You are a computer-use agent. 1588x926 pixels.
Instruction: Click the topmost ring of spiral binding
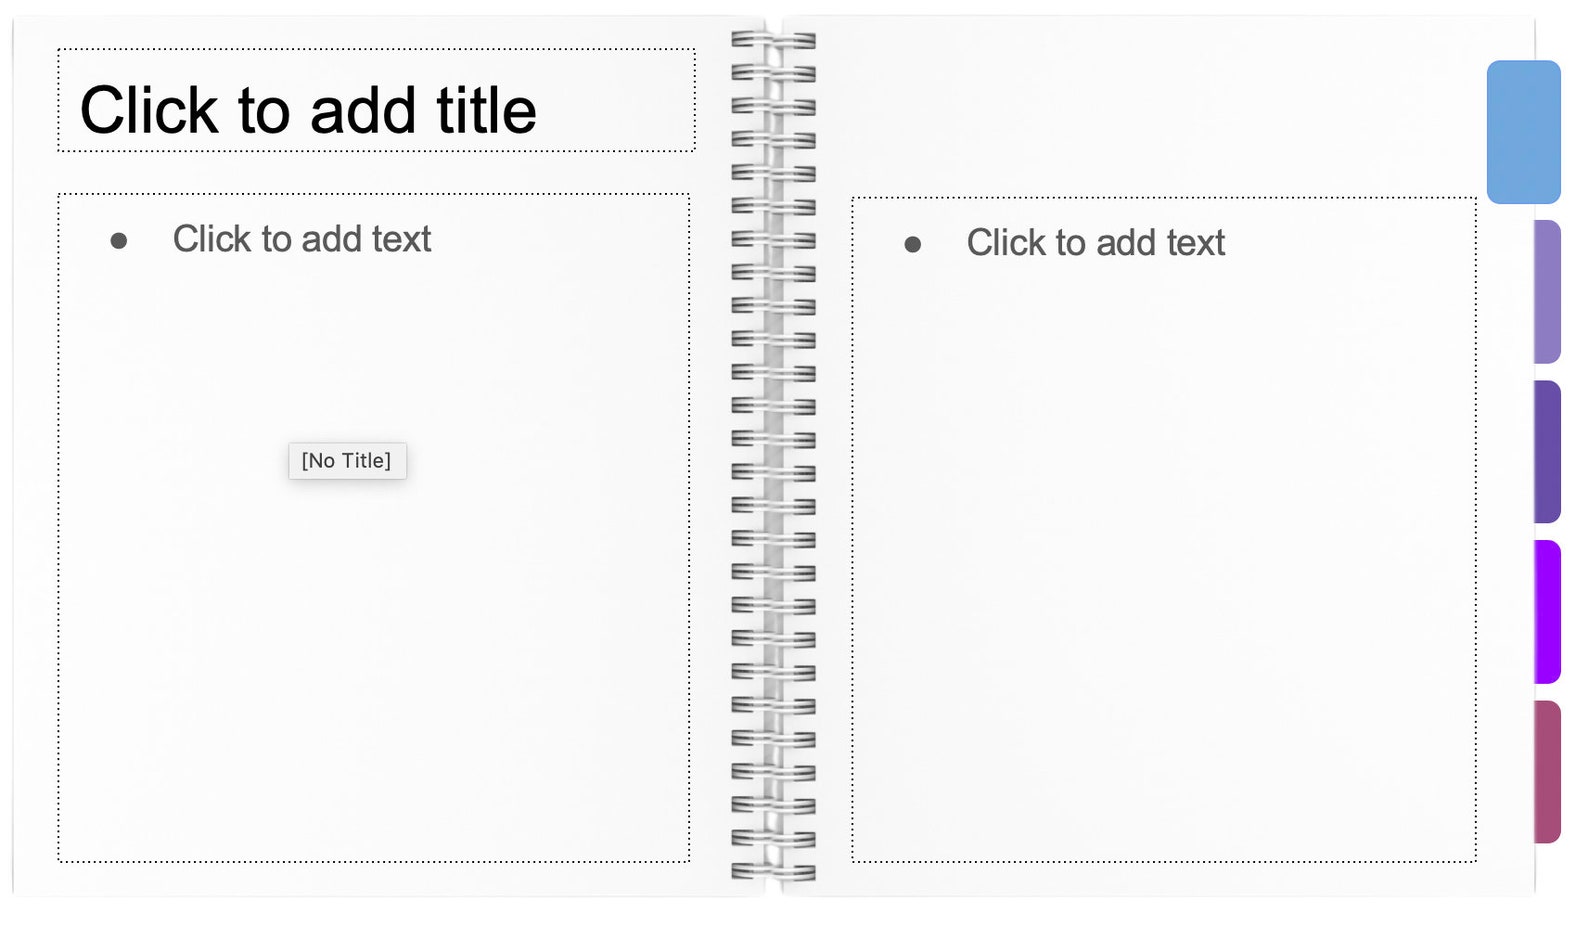point(773,40)
